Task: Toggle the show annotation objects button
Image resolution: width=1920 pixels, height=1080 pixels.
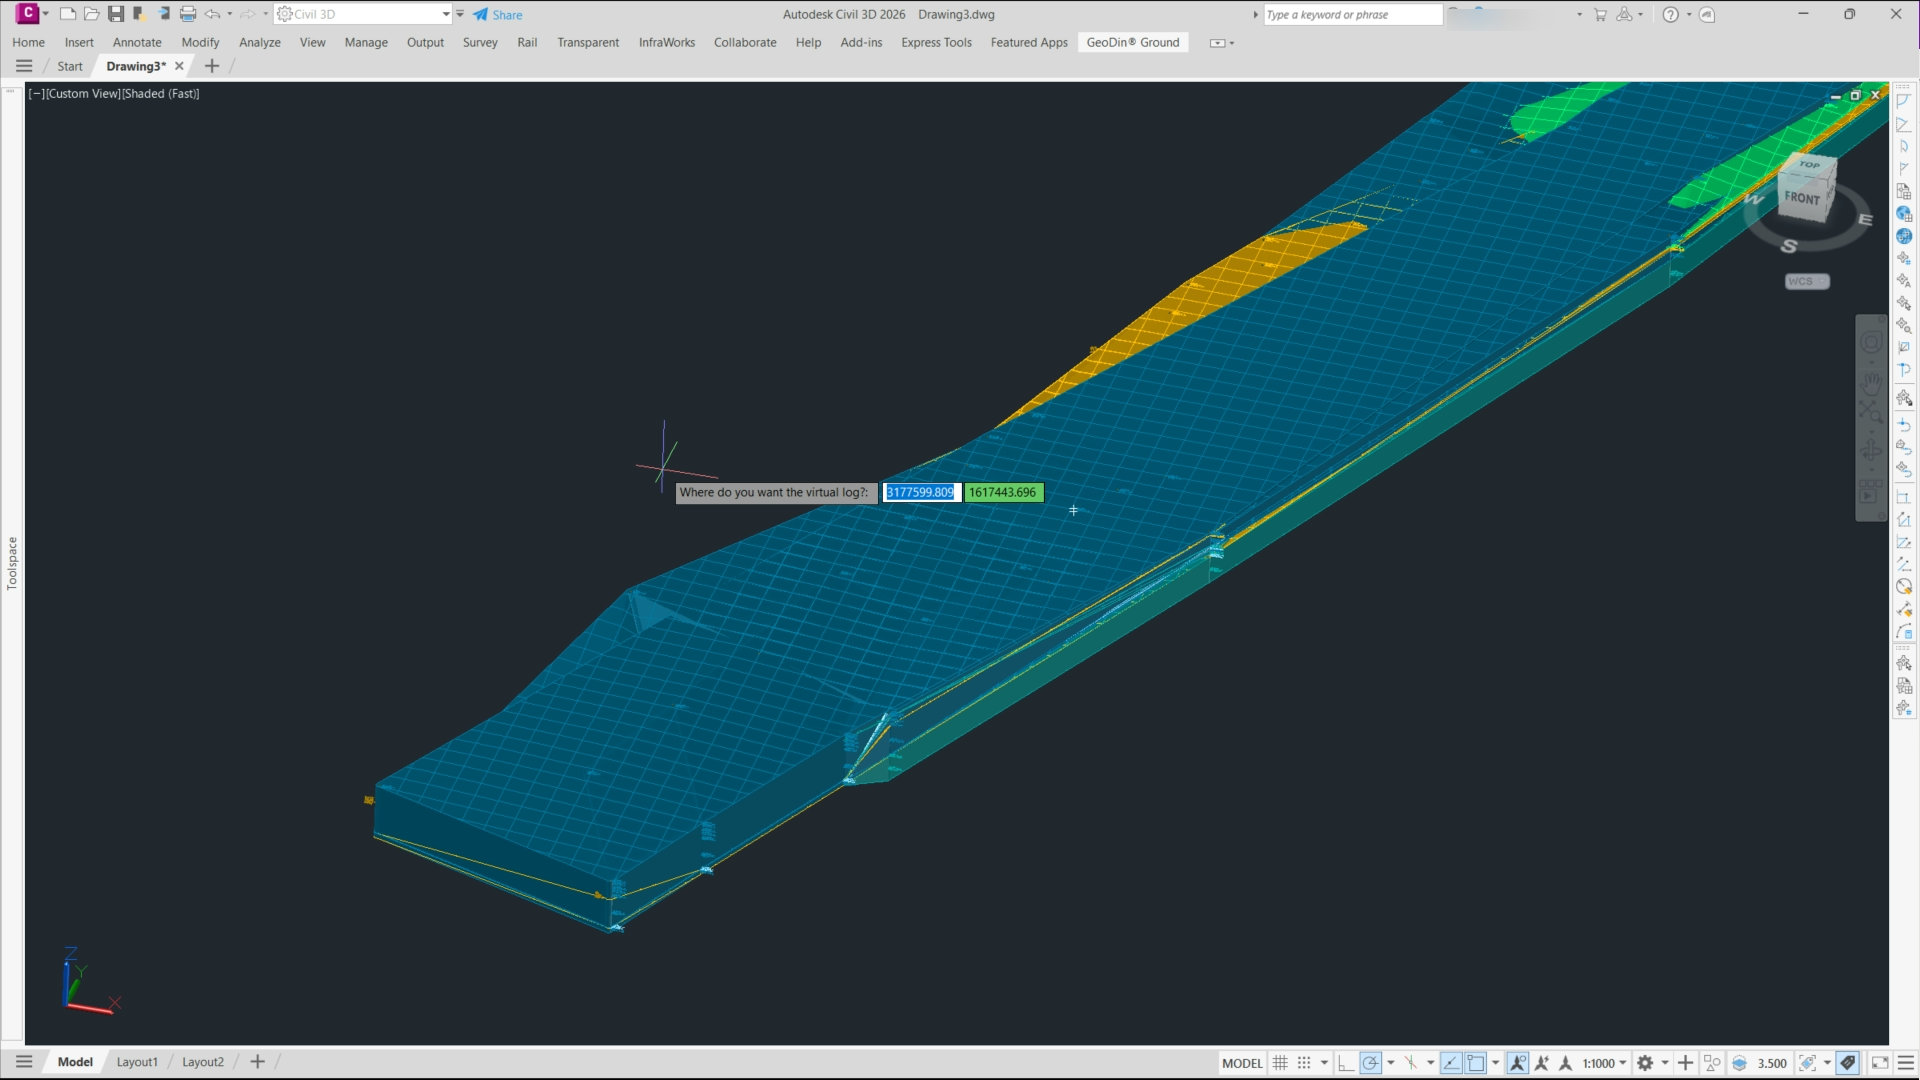Action: pyautogui.click(x=1518, y=1063)
